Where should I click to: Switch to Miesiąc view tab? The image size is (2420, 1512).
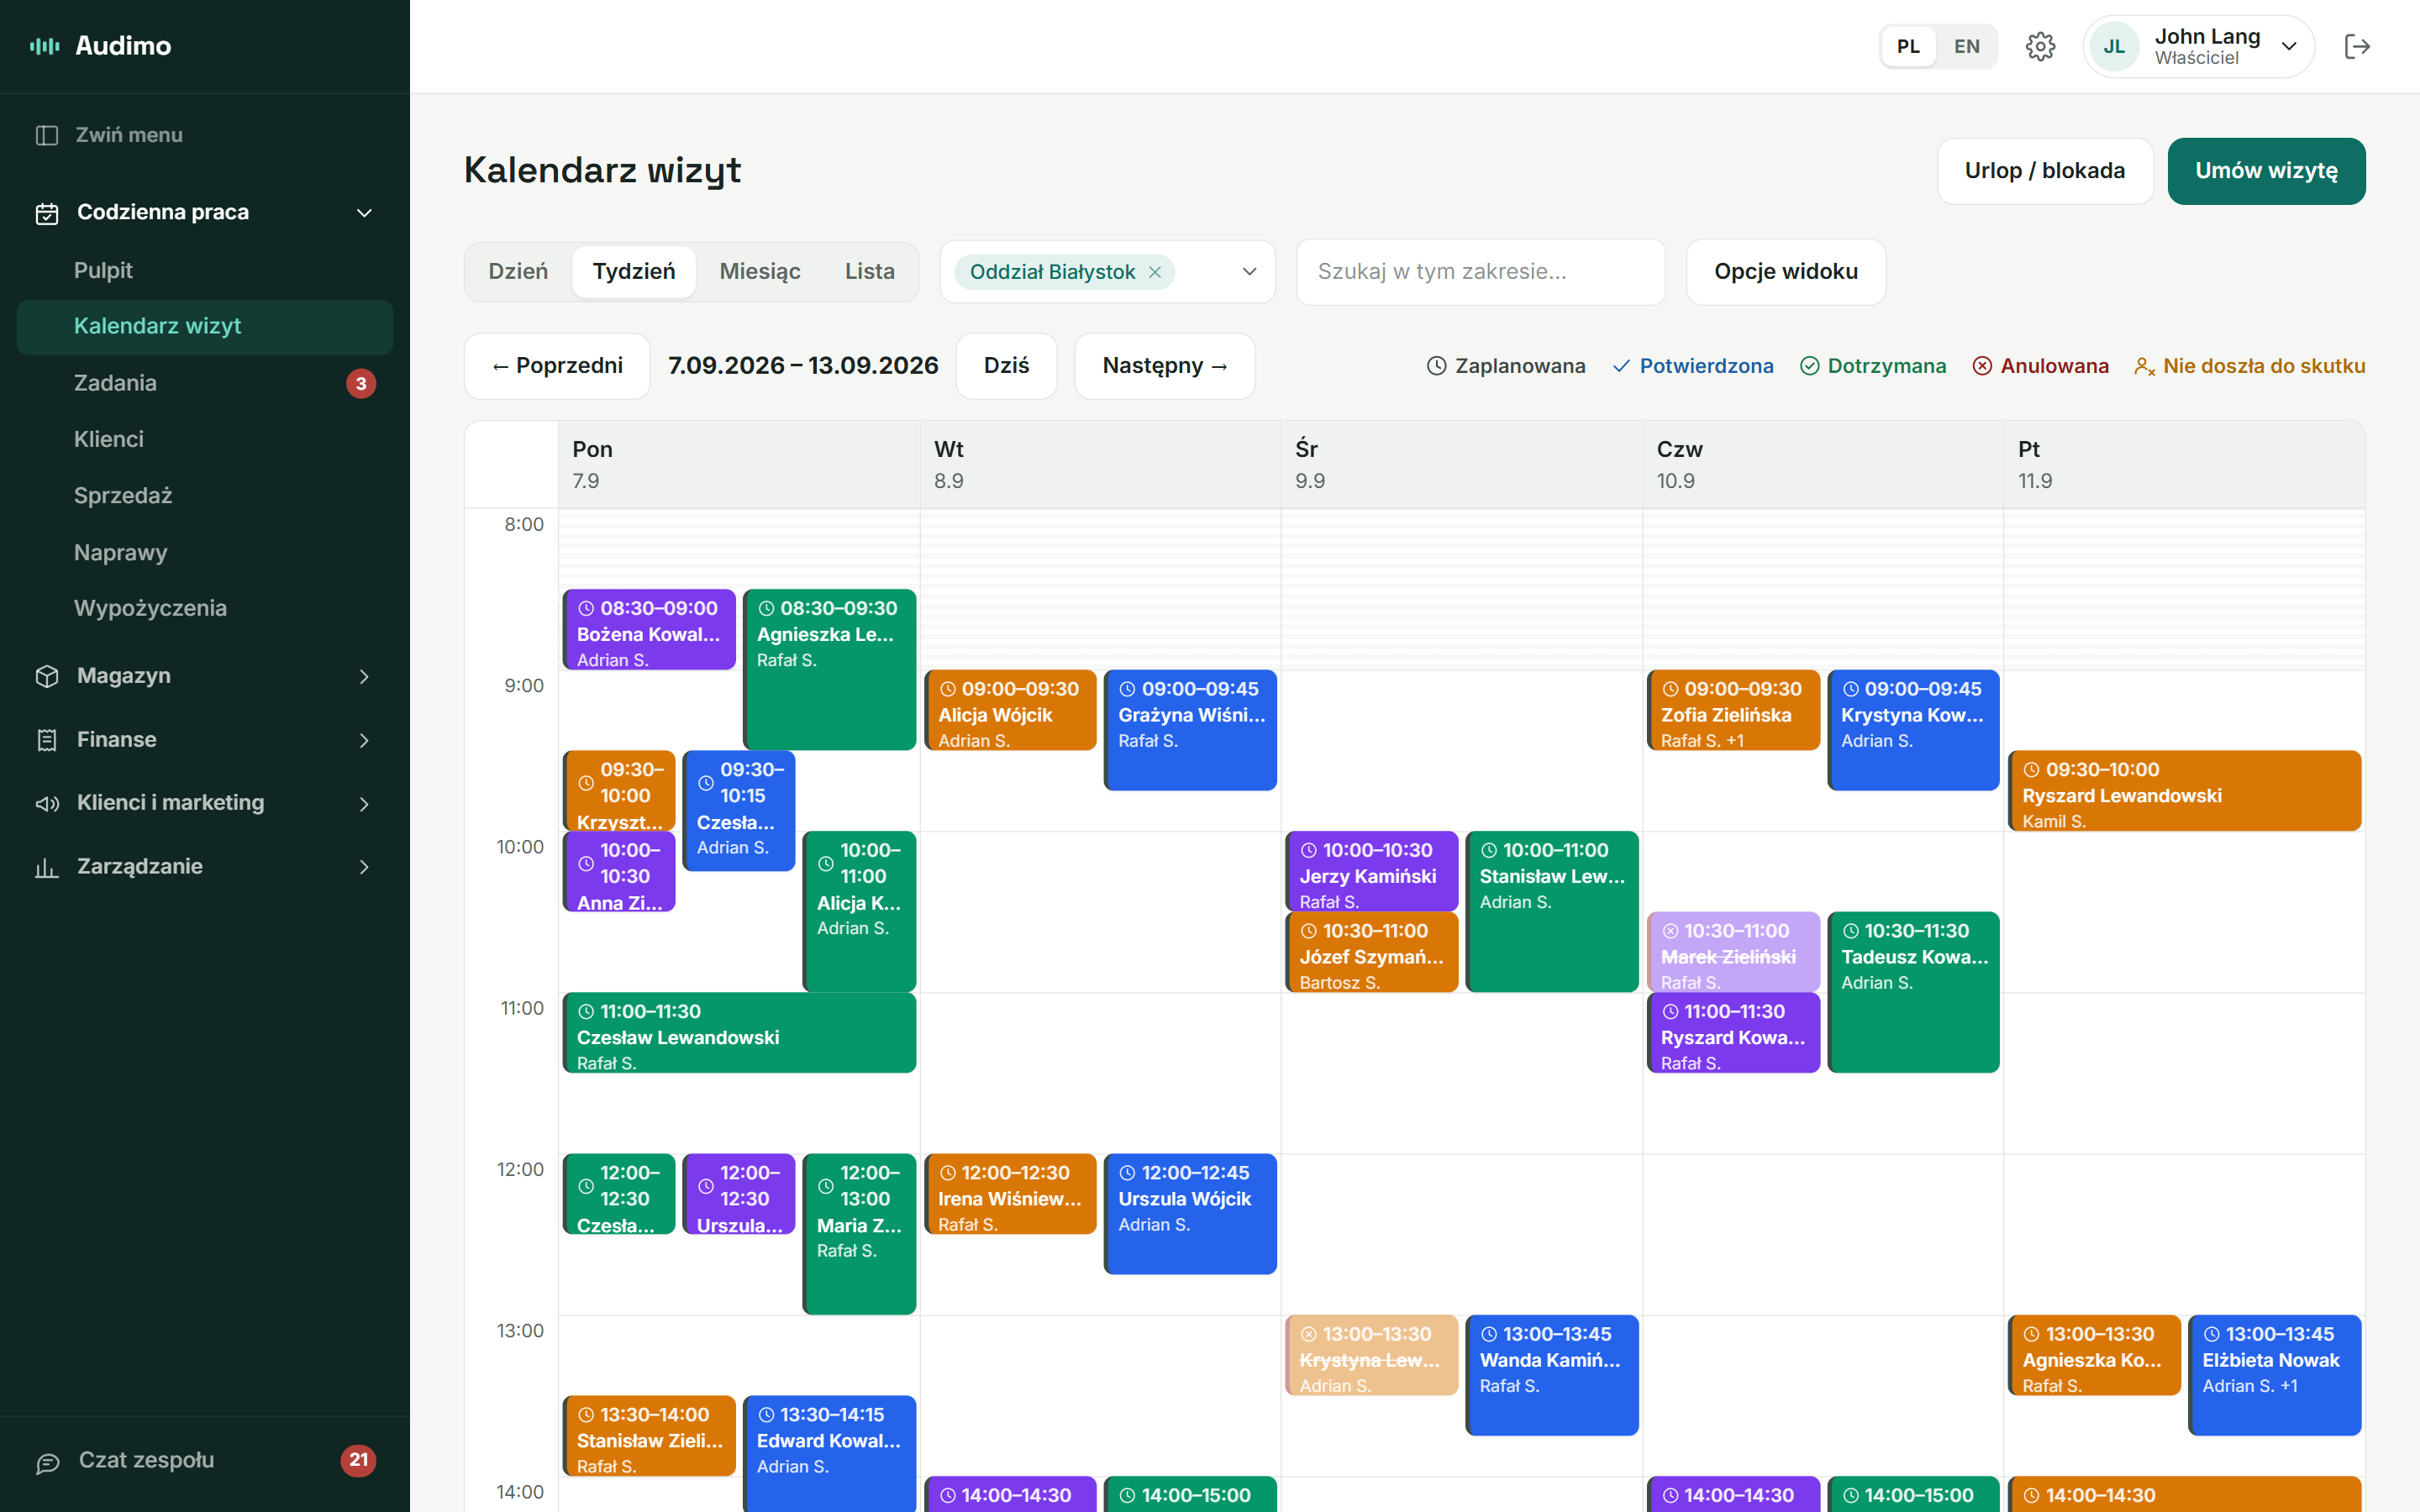760,272
